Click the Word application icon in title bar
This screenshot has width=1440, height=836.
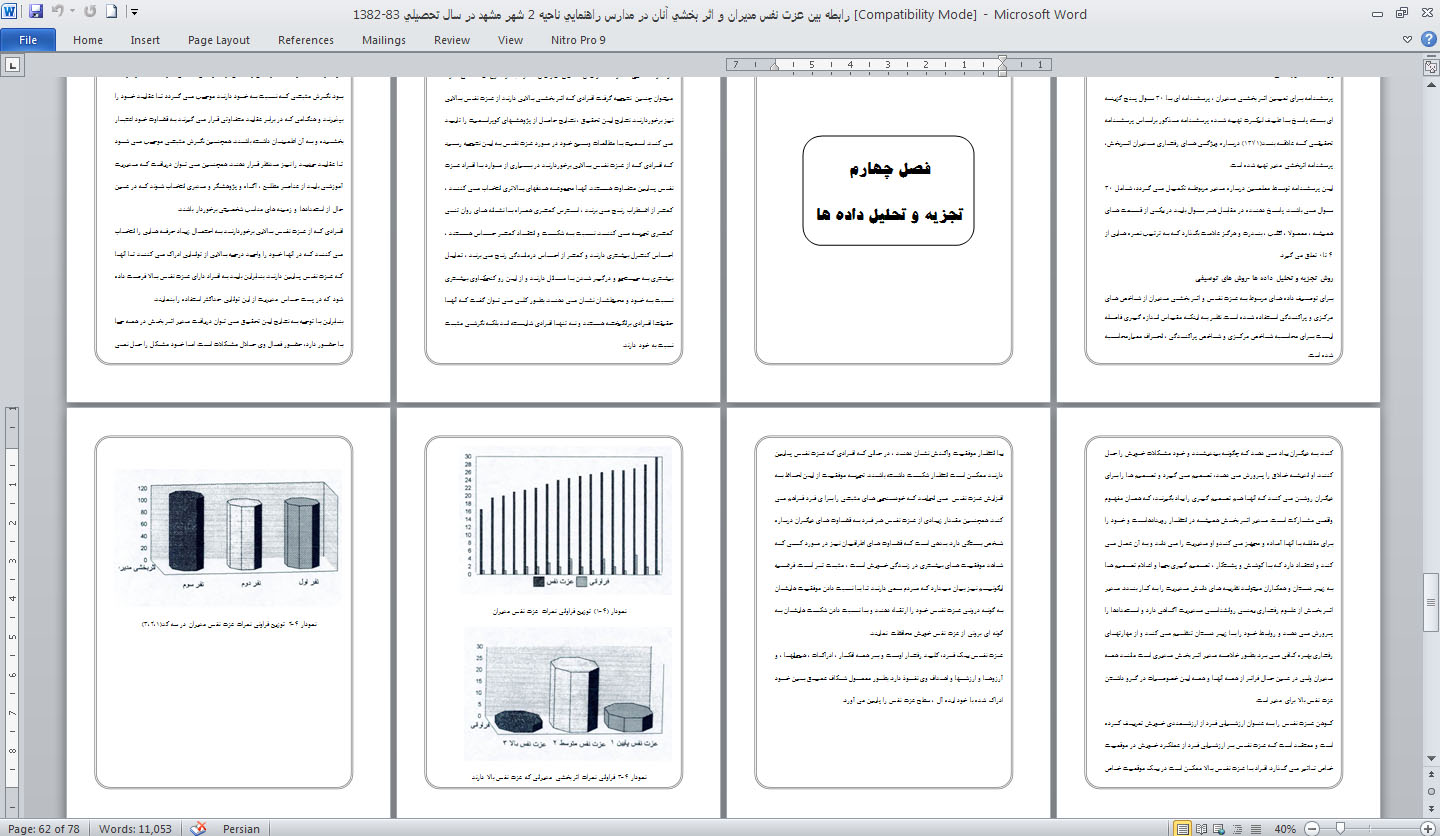click(x=11, y=13)
